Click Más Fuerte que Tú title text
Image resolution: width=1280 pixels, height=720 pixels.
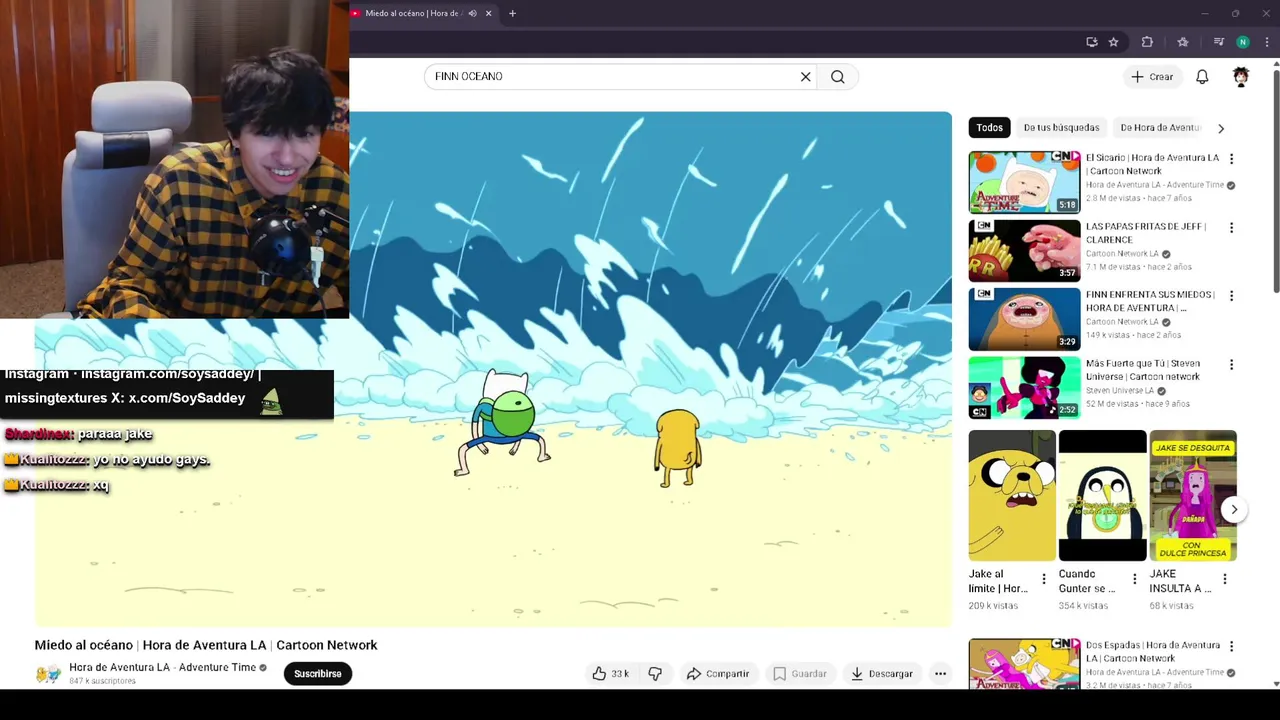(1143, 370)
